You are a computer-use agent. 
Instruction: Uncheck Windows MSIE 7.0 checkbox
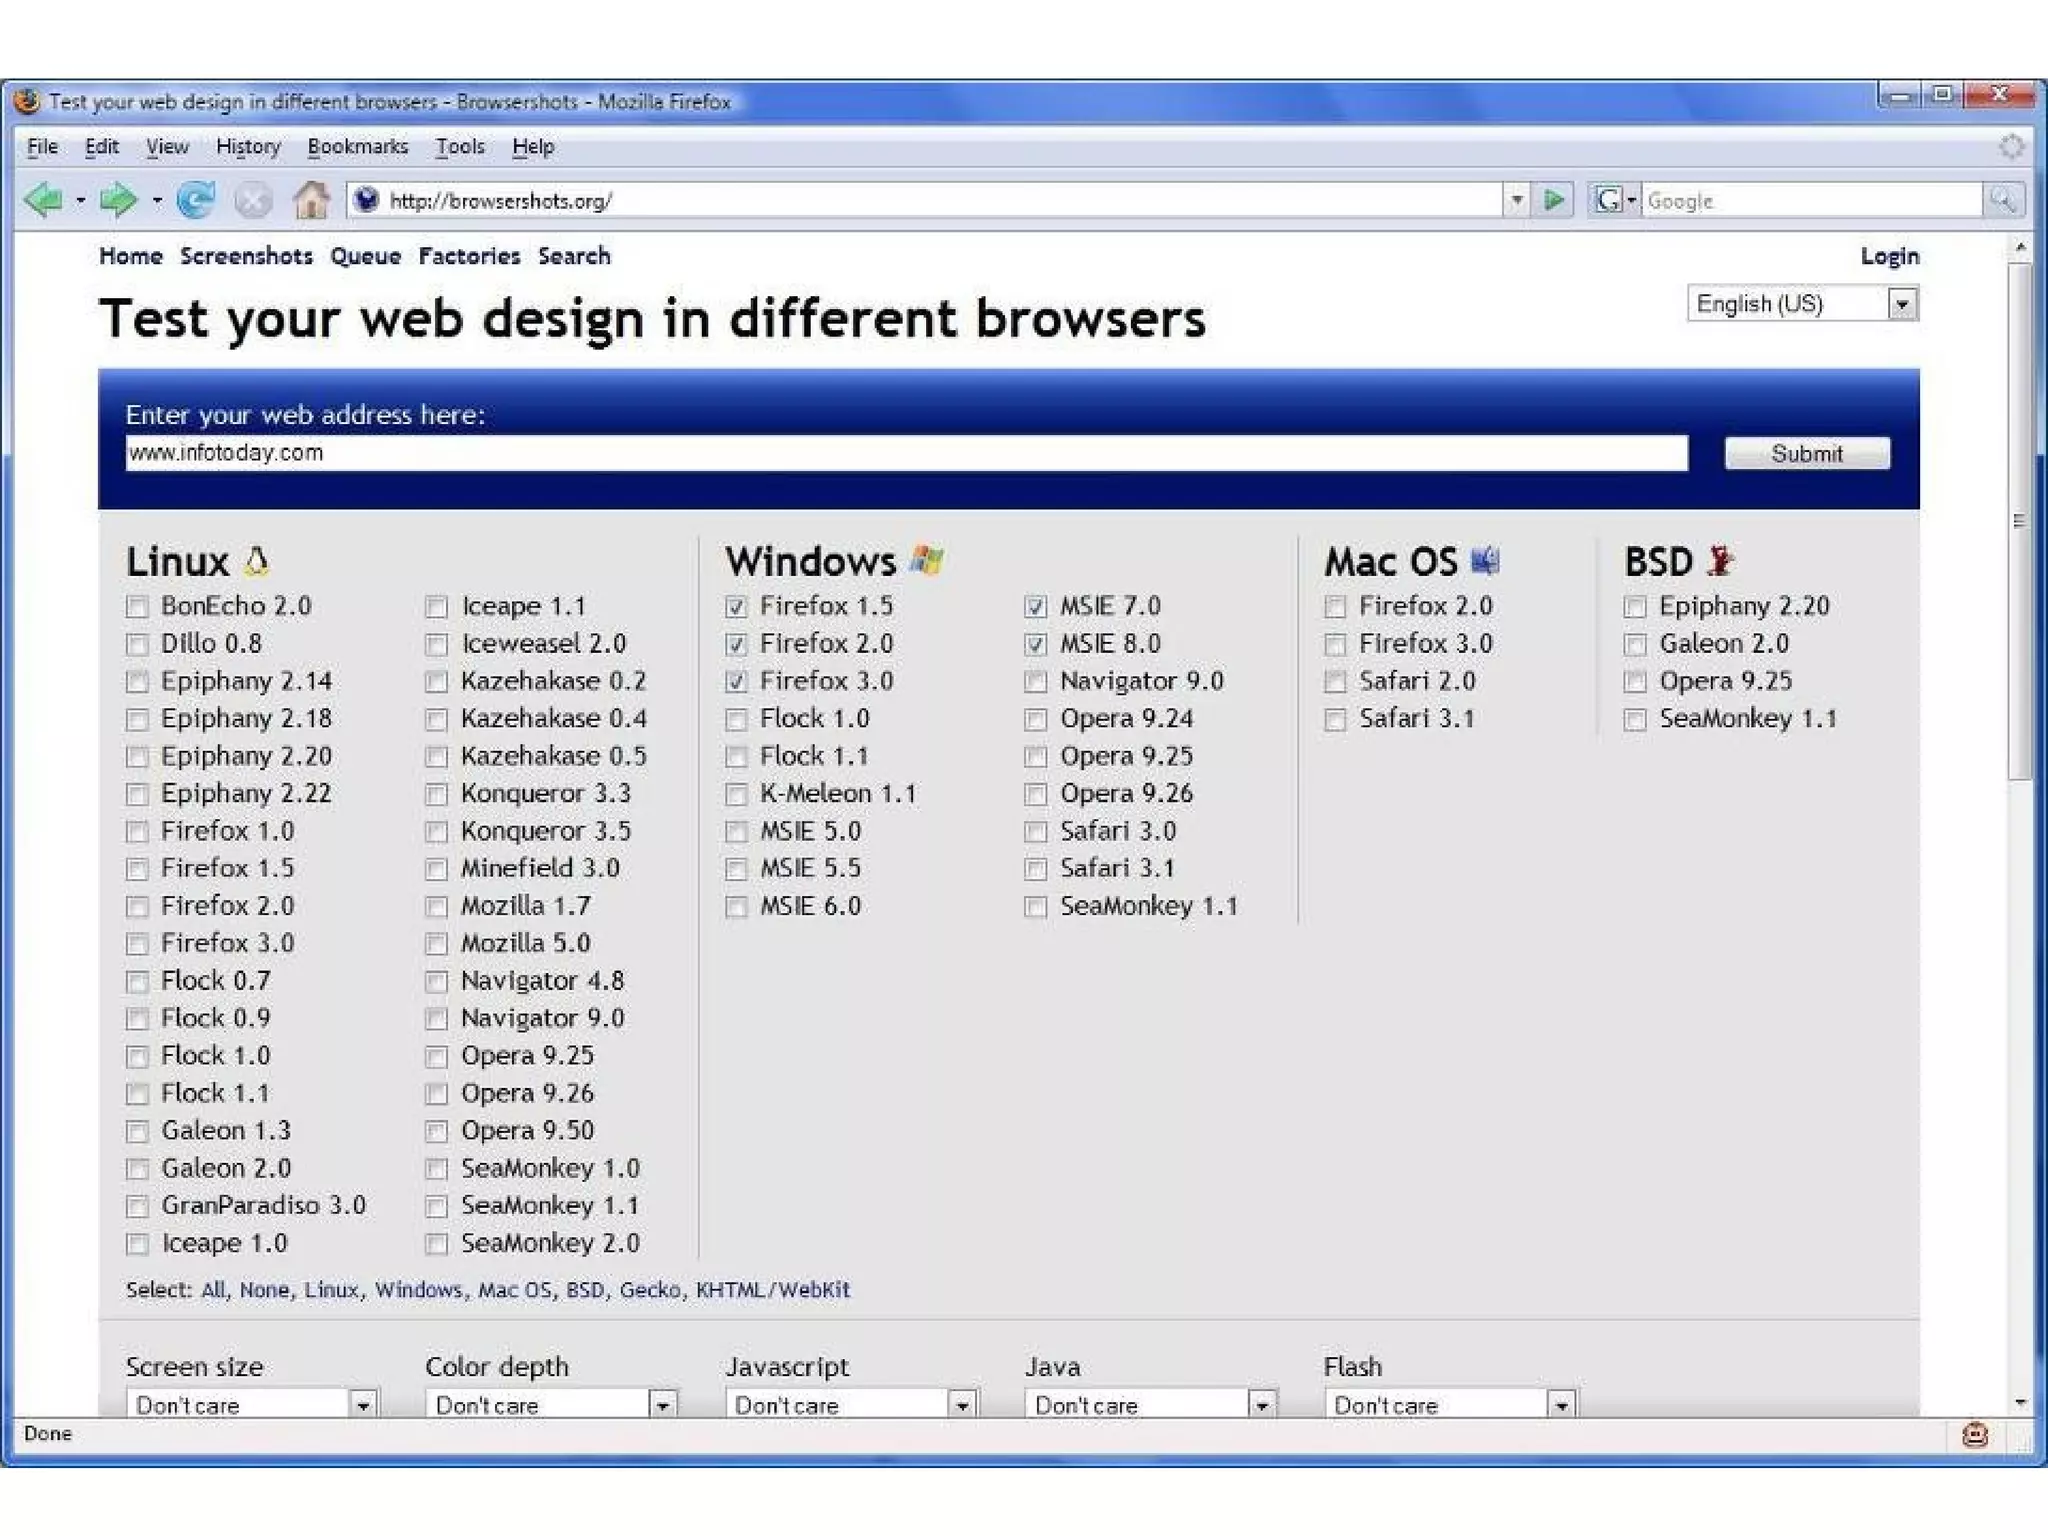[1035, 607]
